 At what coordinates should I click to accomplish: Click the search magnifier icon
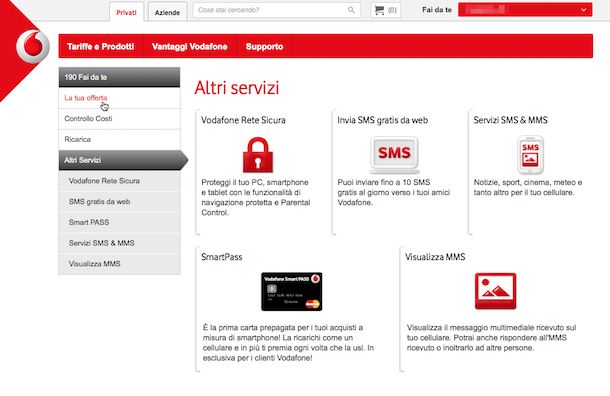[x=351, y=10]
